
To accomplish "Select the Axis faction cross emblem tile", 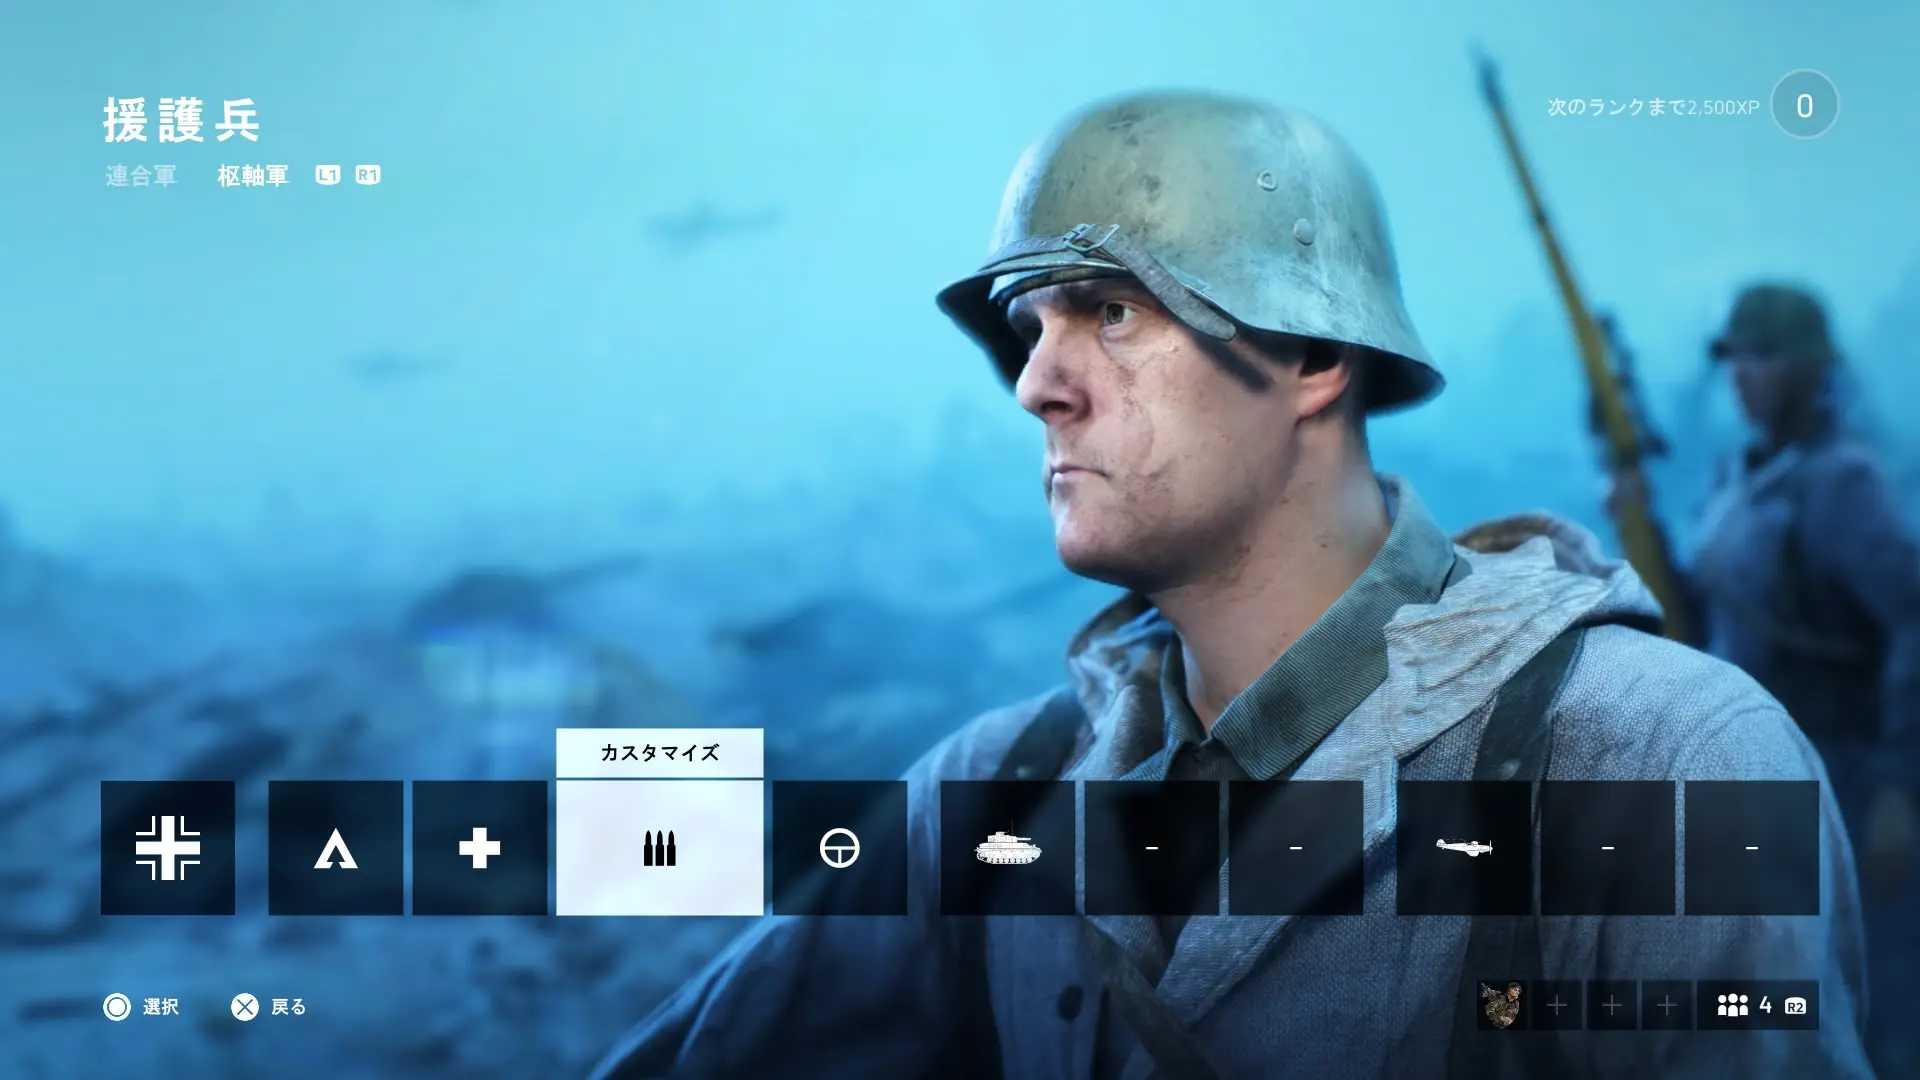I will pos(168,848).
